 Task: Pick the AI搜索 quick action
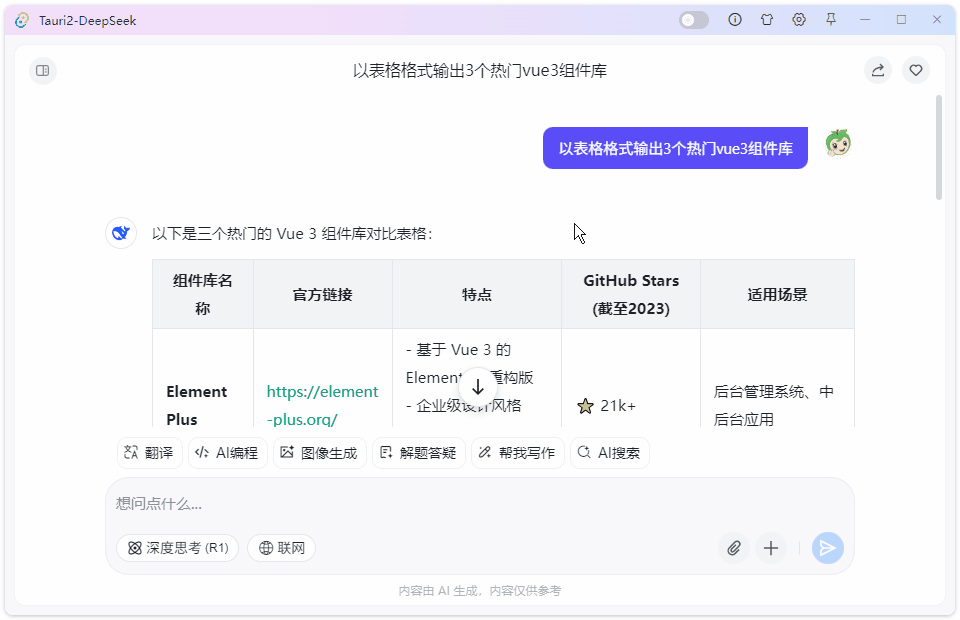tap(609, 453)
